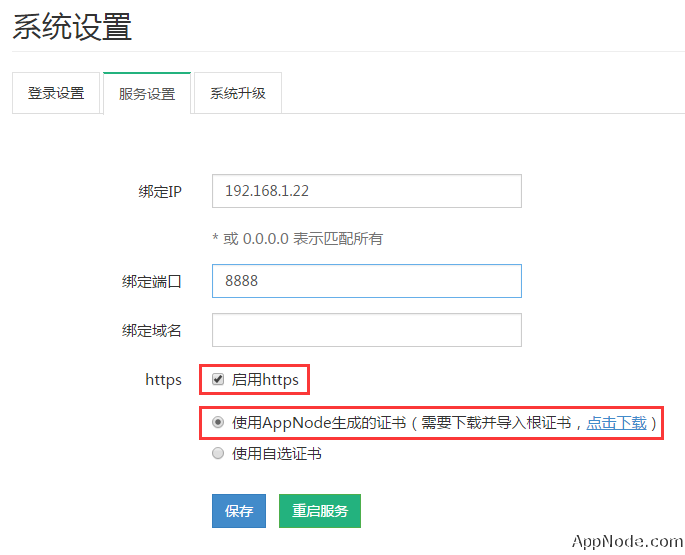The height and width of the screenshot is (555, 685).
Task: Click the 绑定域名 field label
Action: (152, 330)
